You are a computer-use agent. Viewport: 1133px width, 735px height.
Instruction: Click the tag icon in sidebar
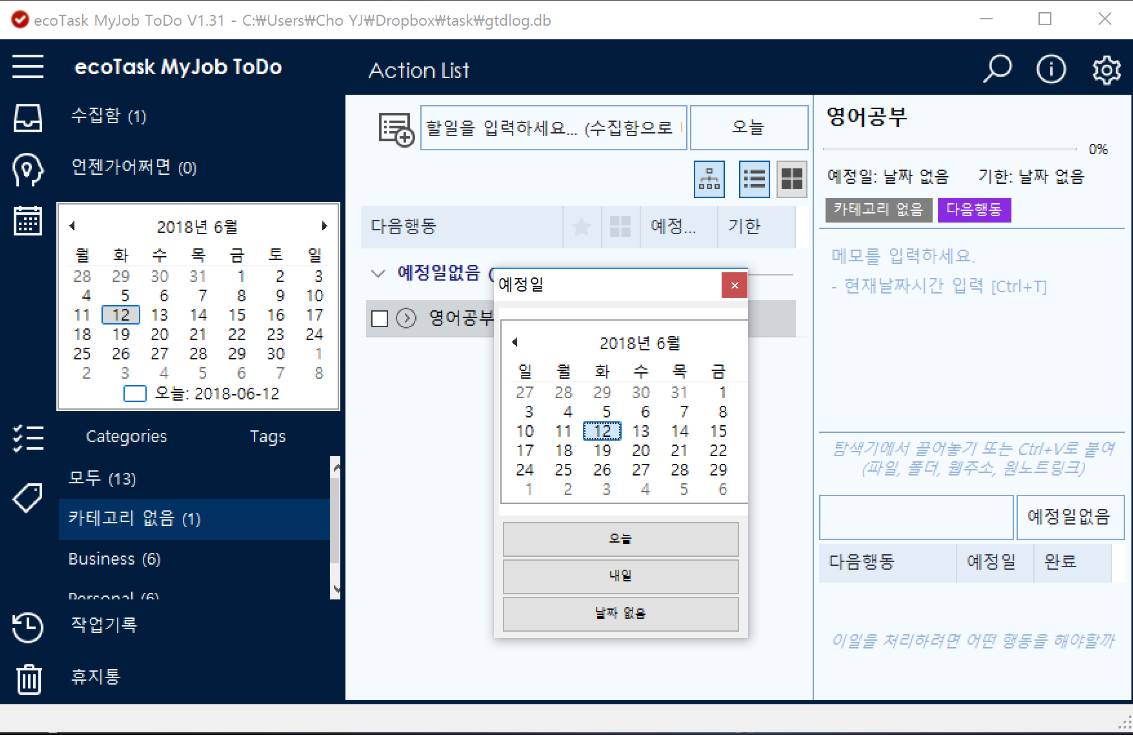point(27,497)
